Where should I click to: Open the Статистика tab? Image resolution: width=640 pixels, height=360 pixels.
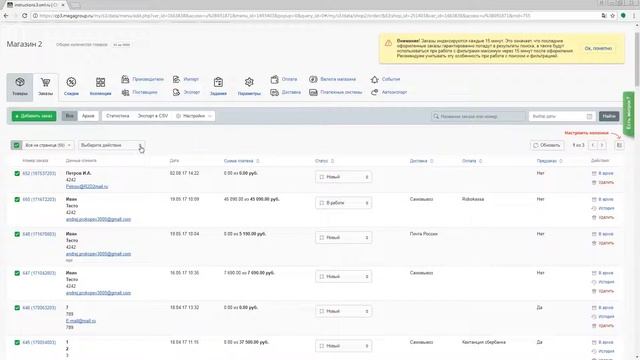118,116
